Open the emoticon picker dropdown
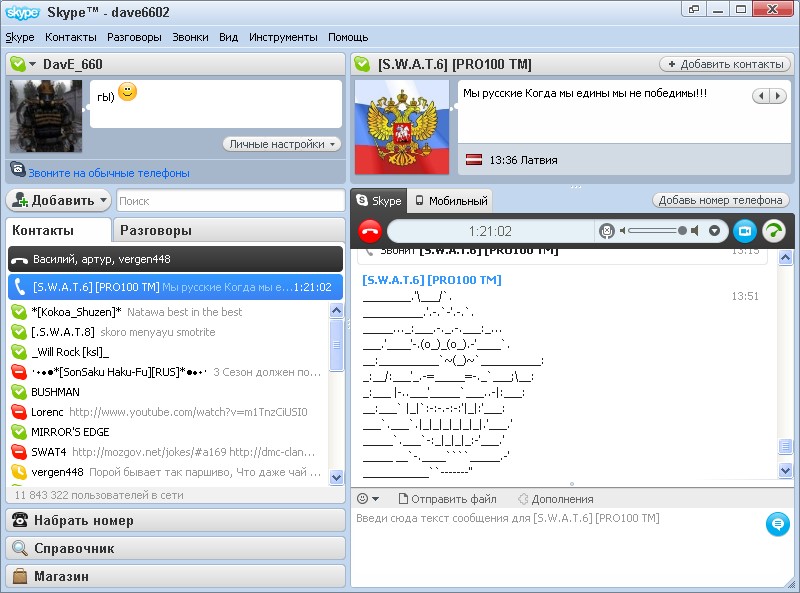 click(368, 499)
